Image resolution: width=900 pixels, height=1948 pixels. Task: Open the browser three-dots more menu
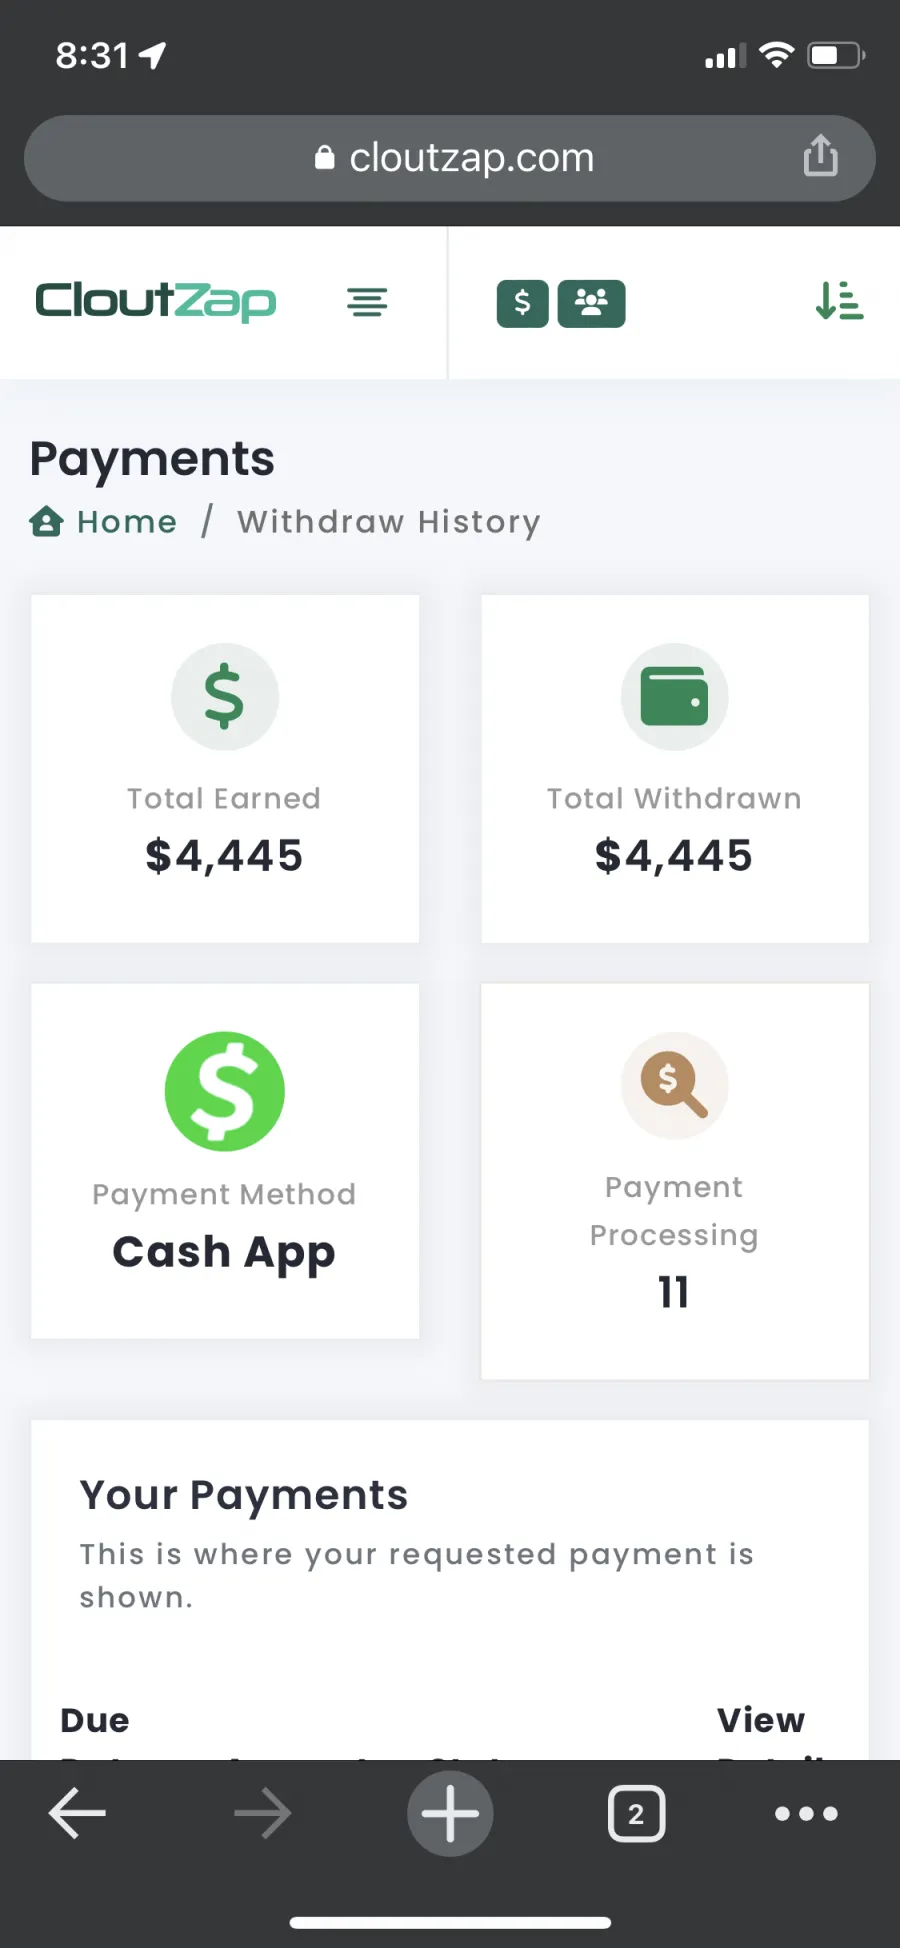806,1813
